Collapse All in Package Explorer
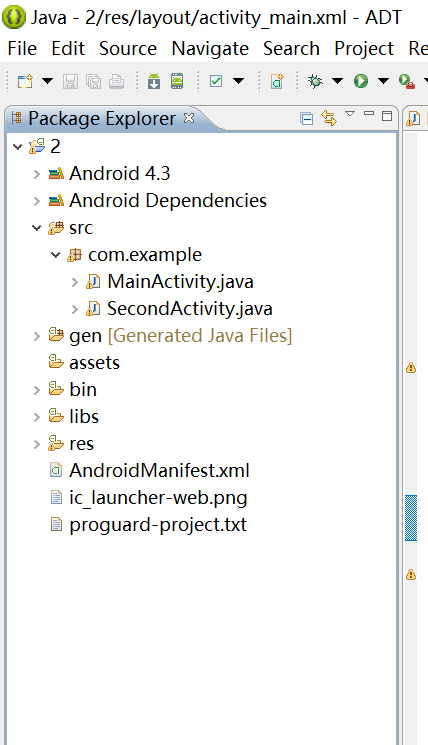This screenshot has height=745, width=428. coord(306,118)
